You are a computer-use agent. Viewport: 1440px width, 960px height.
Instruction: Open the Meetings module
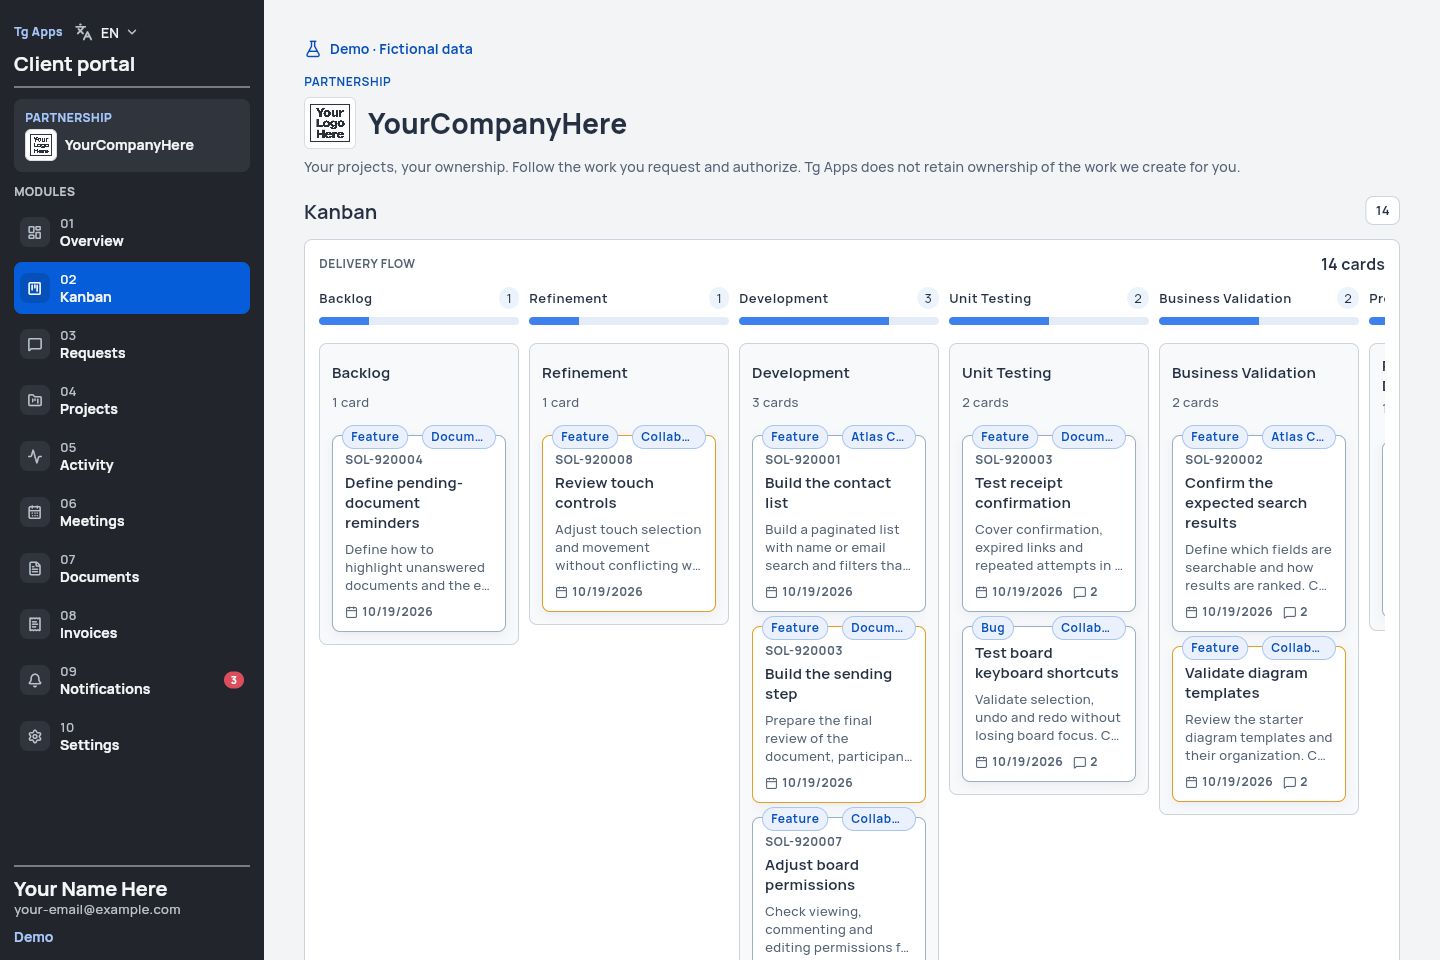click(132, 512)
